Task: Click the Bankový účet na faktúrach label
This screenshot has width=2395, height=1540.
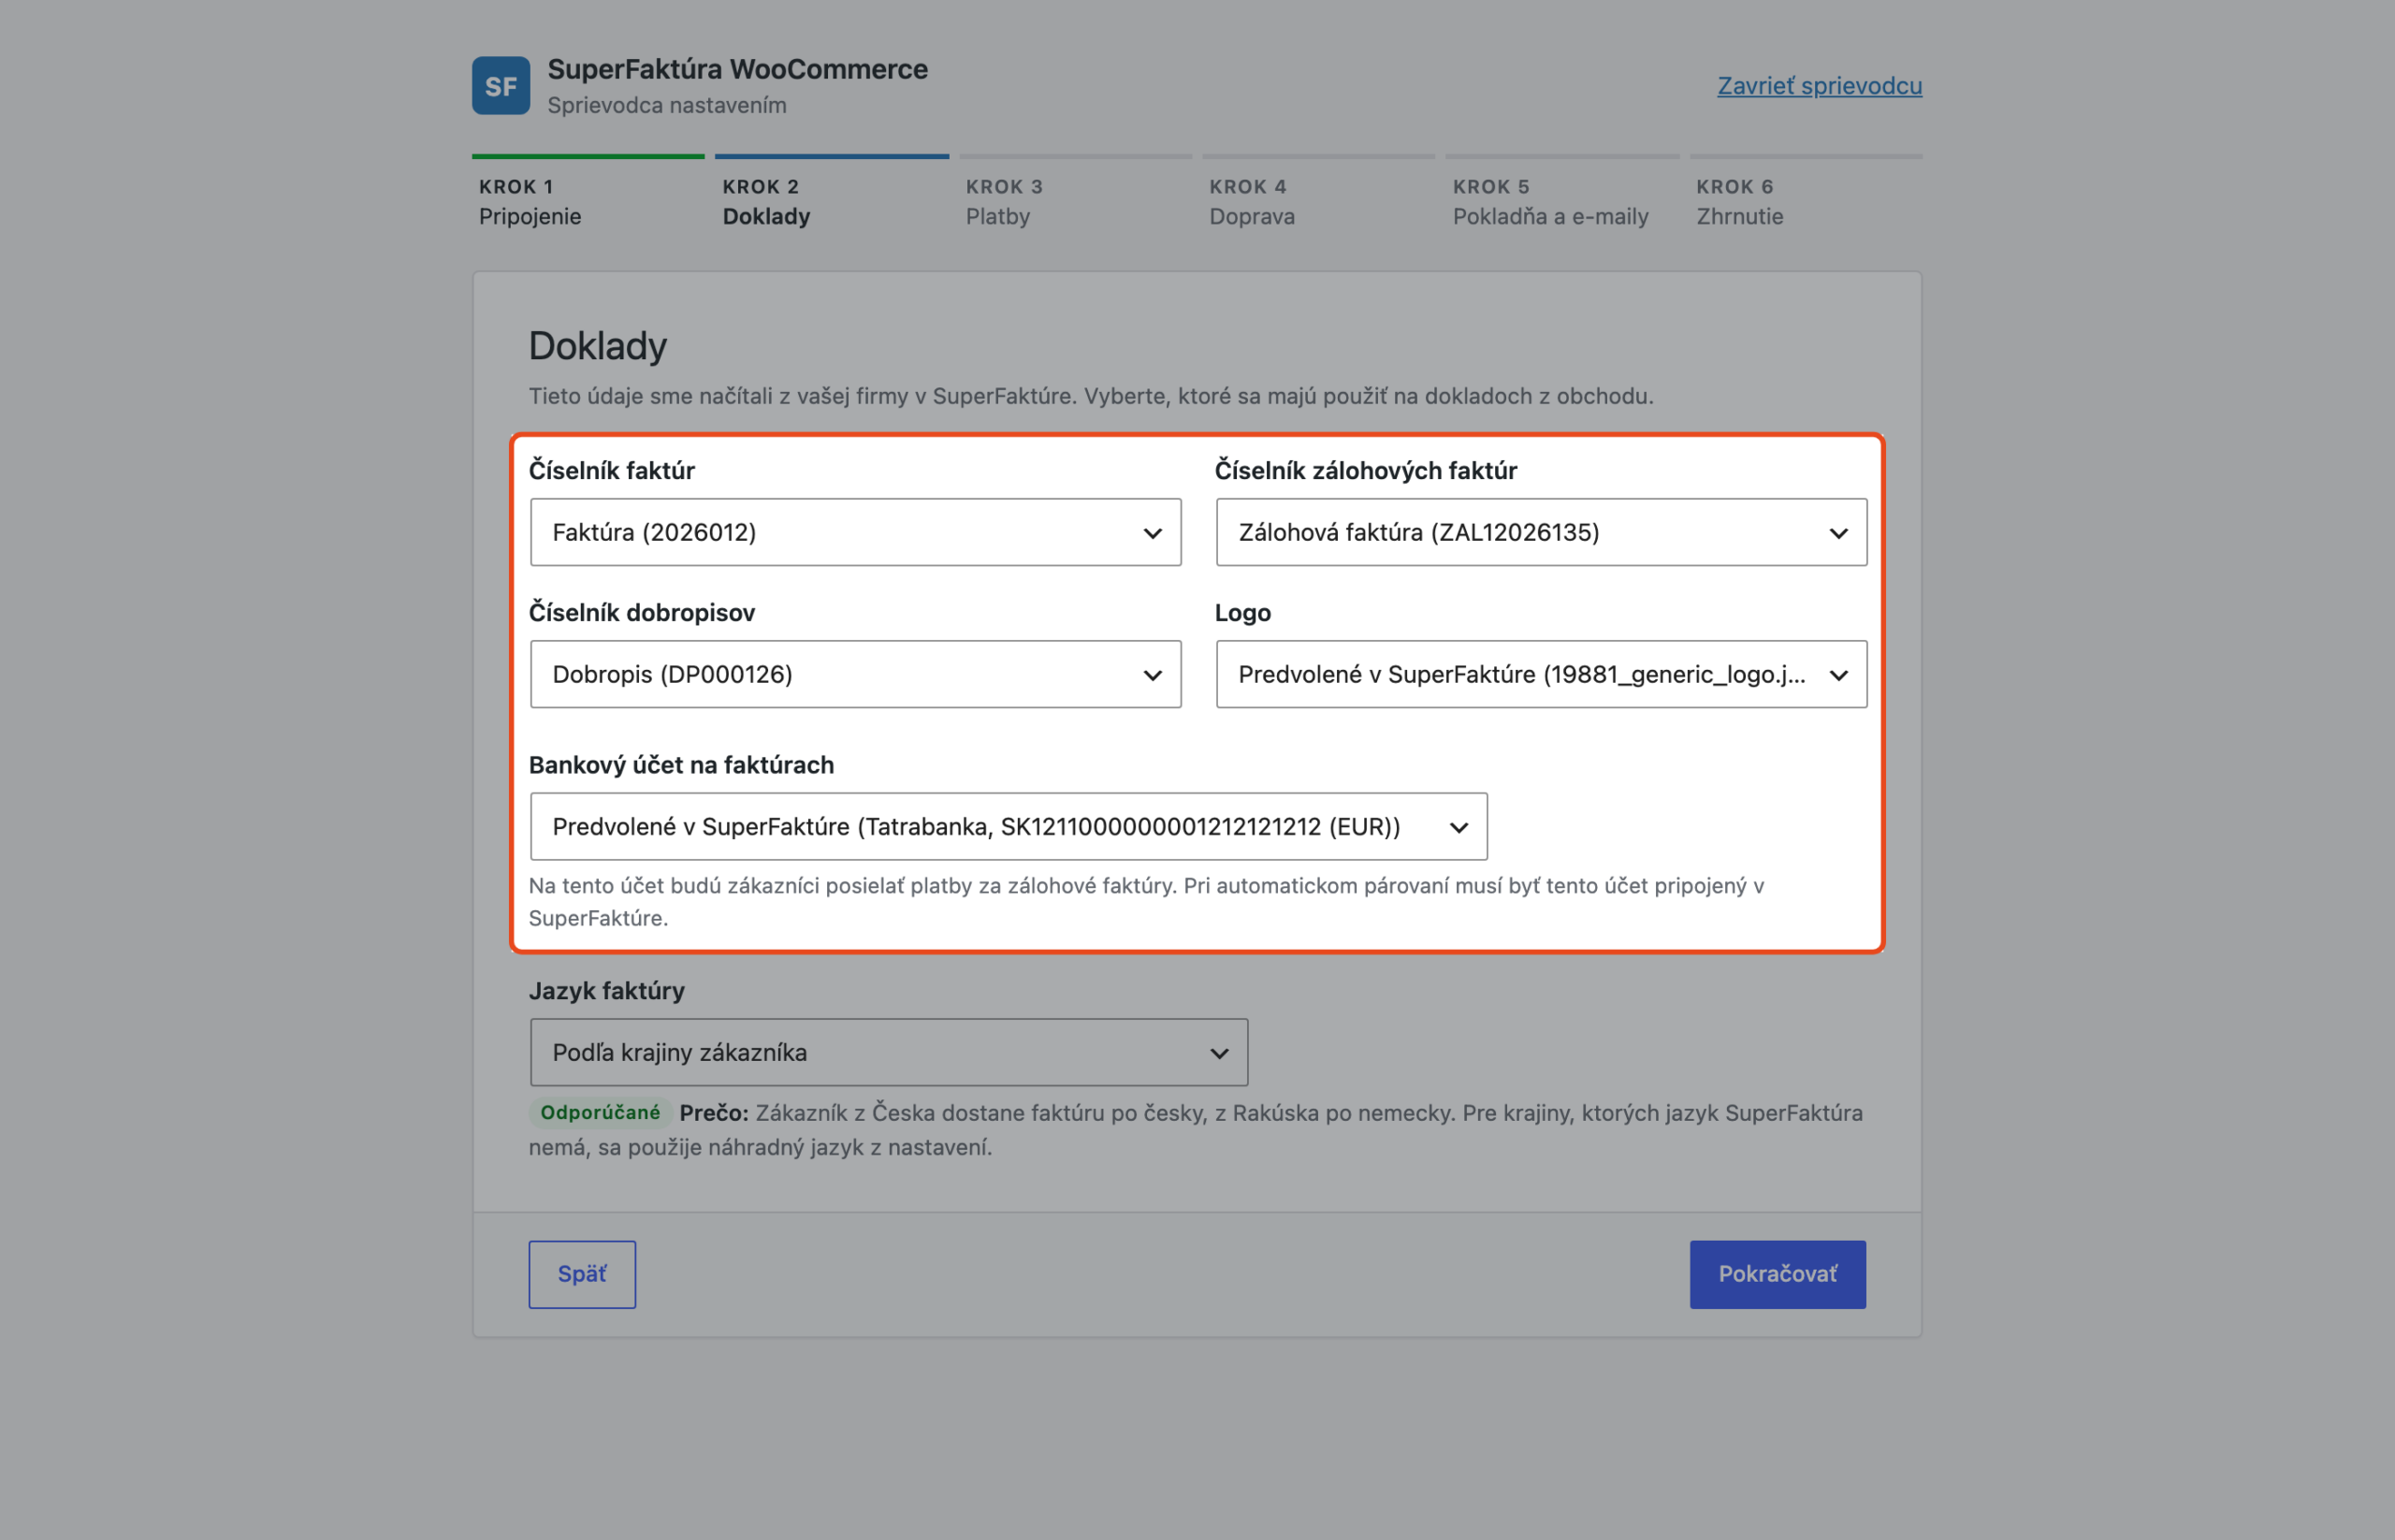Action: (681, 765)
